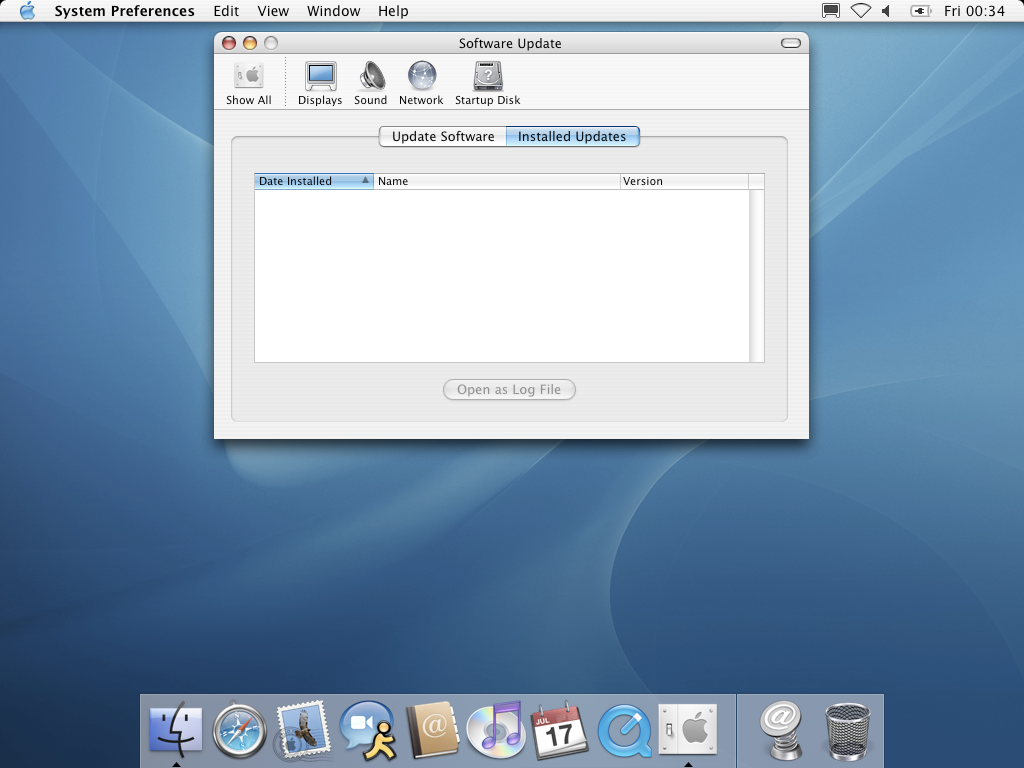
Task: Open the Sound preference pane
Action: pyautogui.click(x=371, y=84)
